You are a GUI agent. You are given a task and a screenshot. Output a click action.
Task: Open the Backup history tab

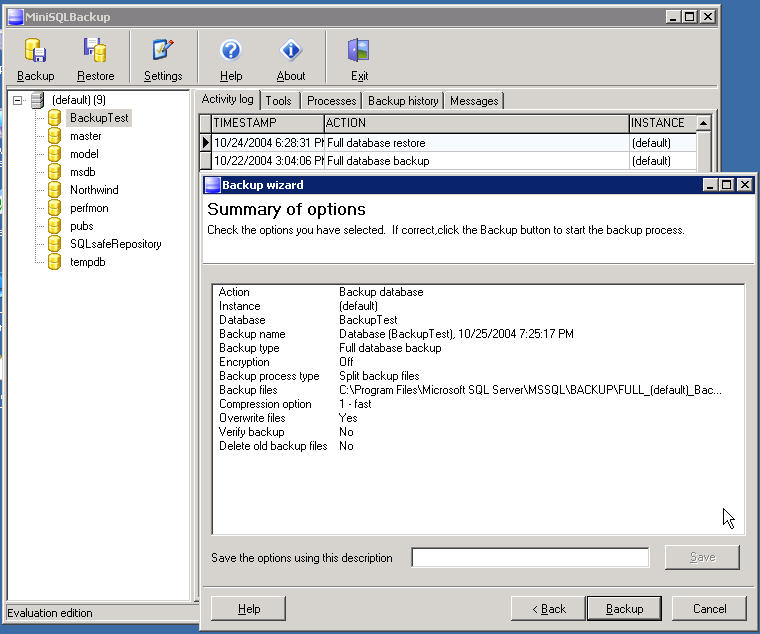[403, 101]
